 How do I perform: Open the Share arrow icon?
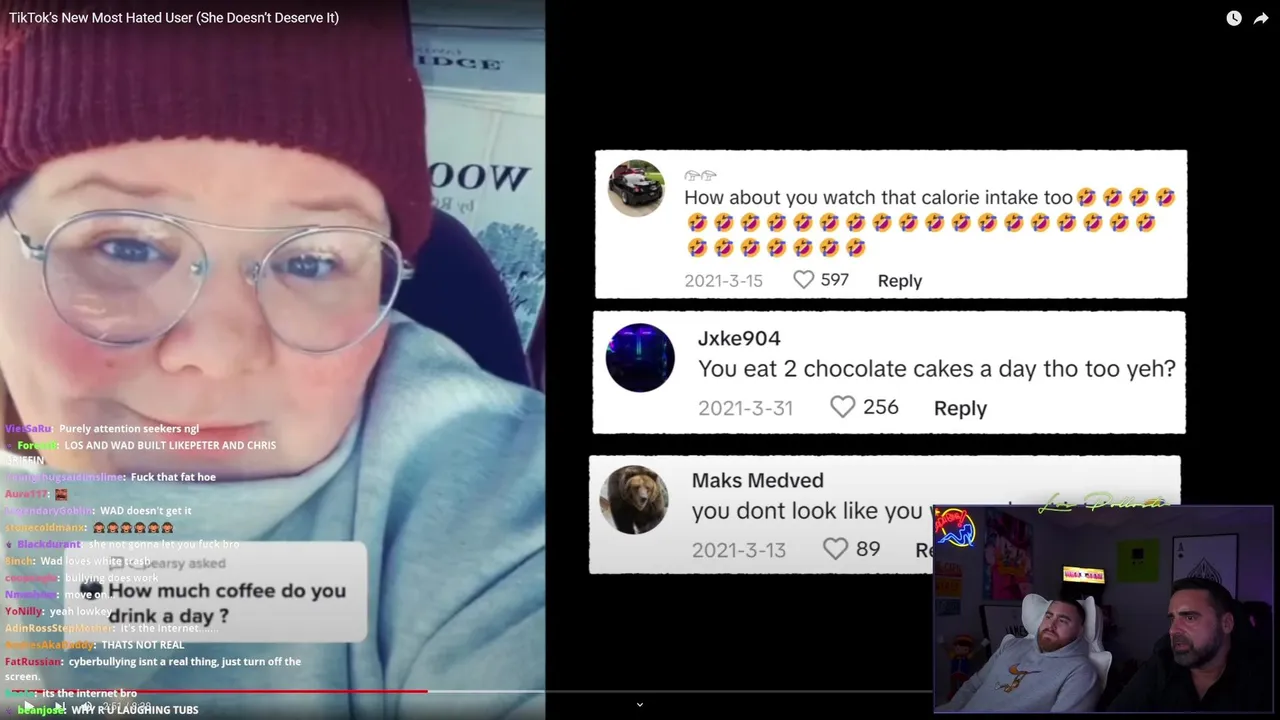pos(1261,18)
